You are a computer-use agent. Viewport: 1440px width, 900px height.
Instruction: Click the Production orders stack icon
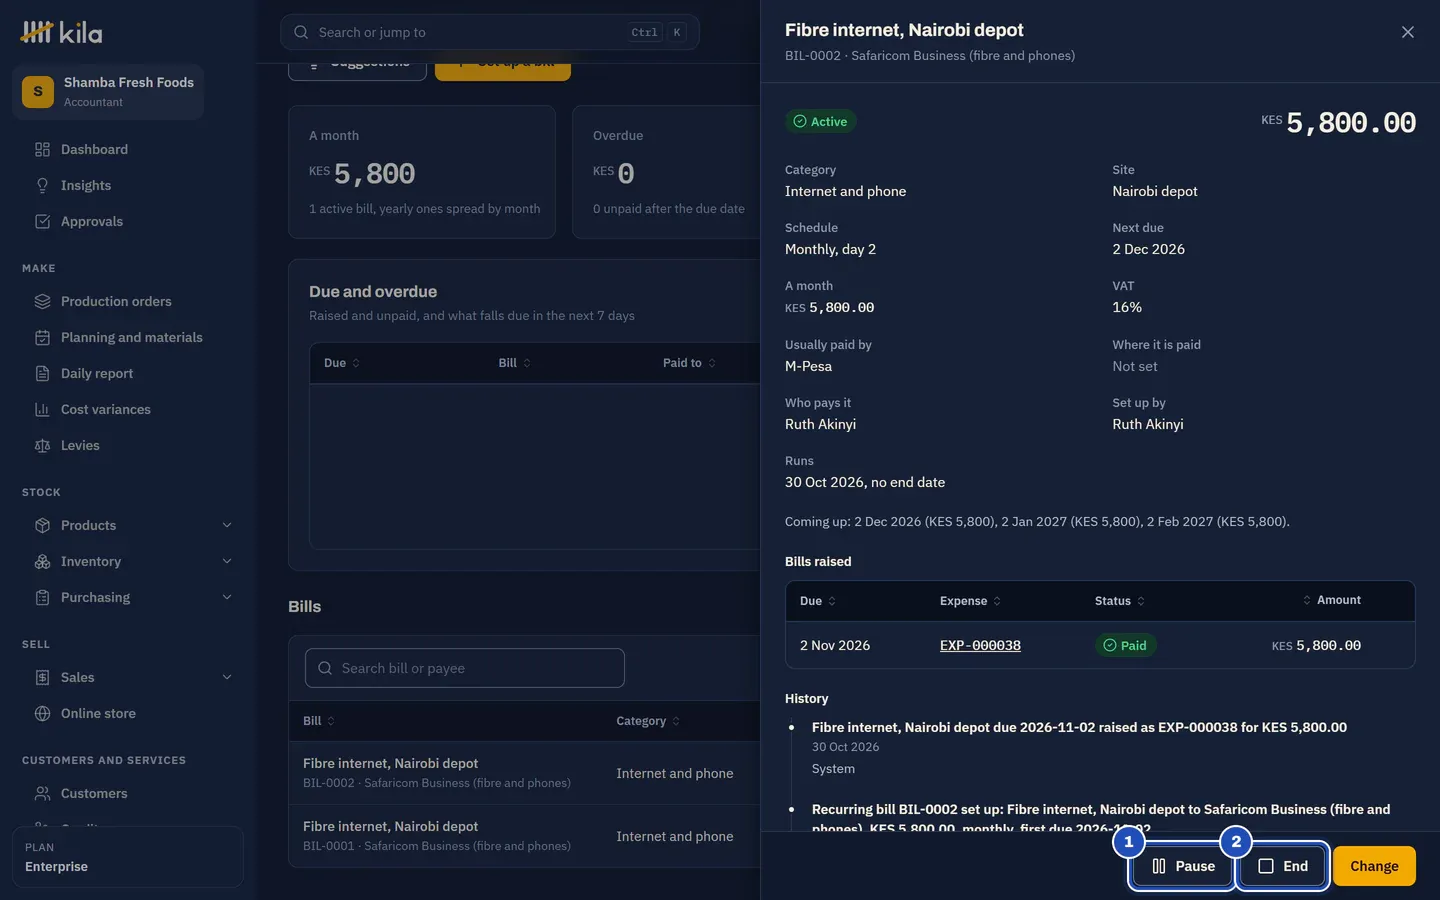click(x=42, y=302)
